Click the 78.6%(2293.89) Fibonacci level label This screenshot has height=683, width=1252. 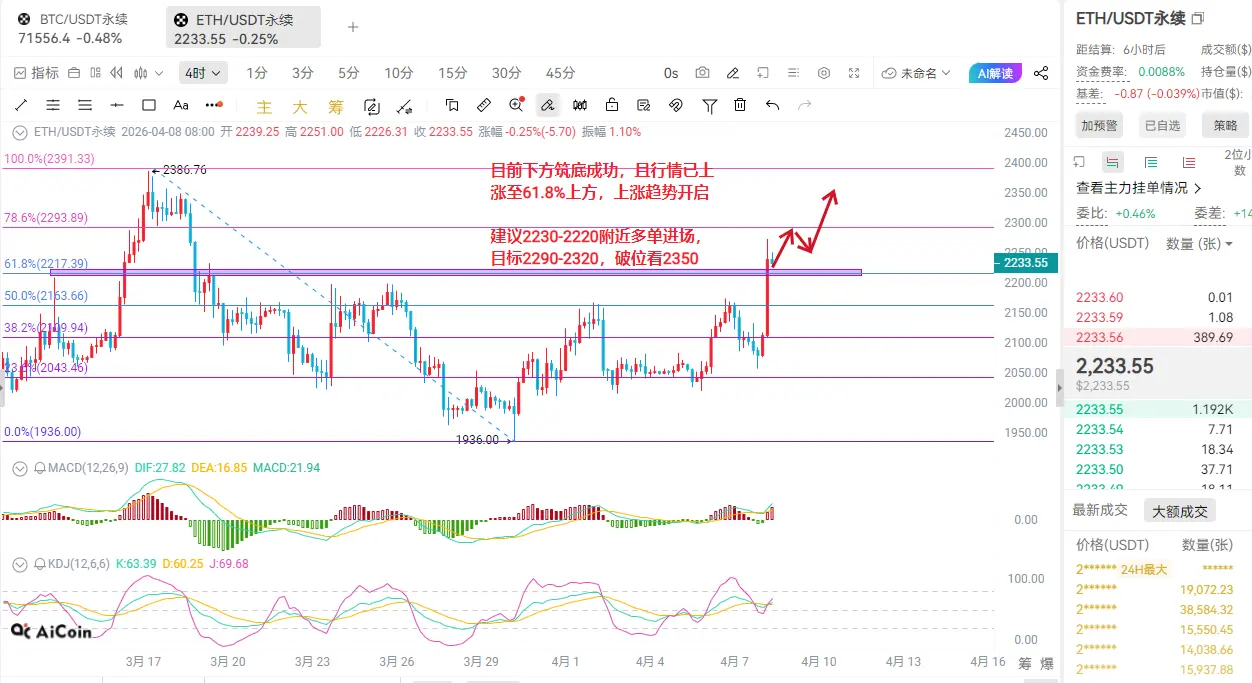[x=47, y=218]
